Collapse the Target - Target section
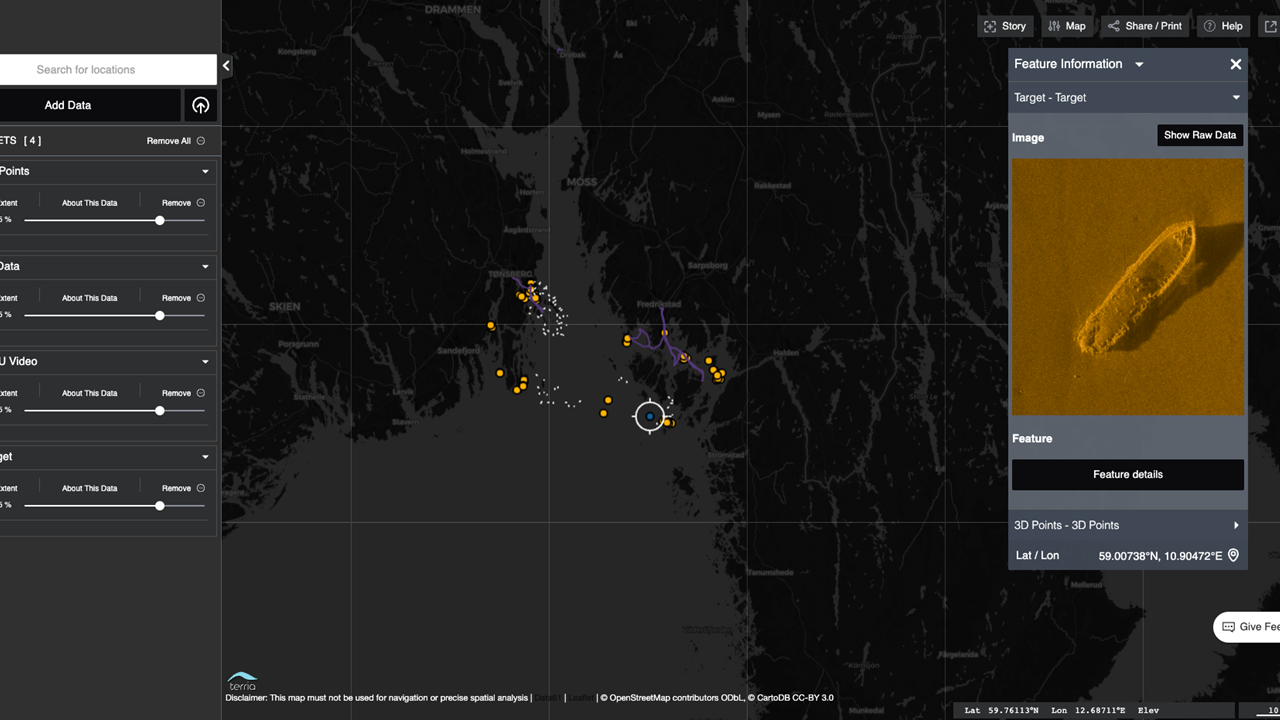Viewport: 1280px width, 720px height. pos(1236,98)
